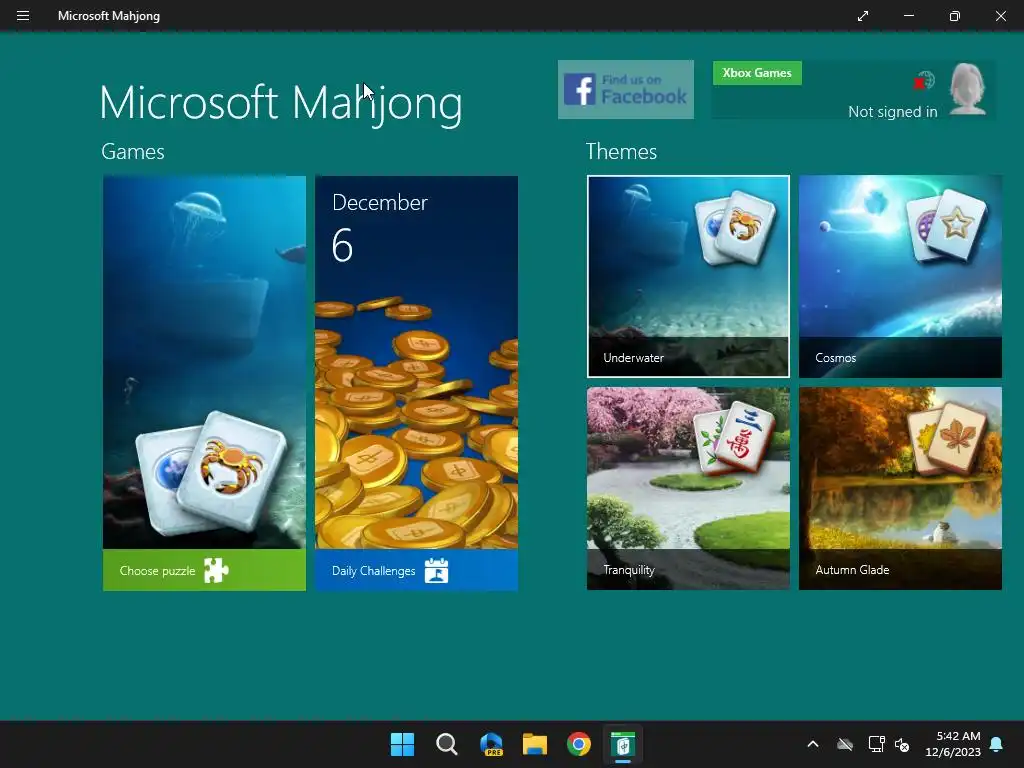Image resolution: width=1024 pixels, height=768 pixels.
Task: Click the globe offline status icon
Action: click(924, 81)
